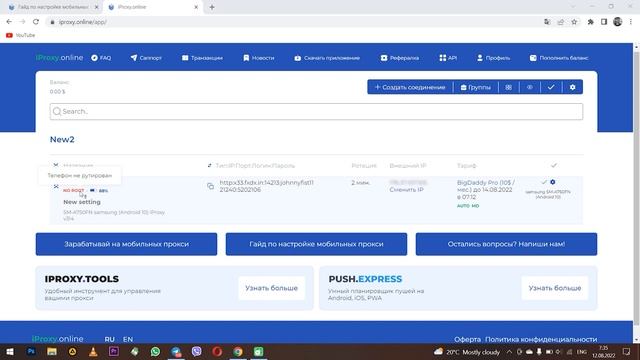Viewport: 640px width, 360px height.
Task: Reload the page with refresh icon
Action: click(36, 22)
